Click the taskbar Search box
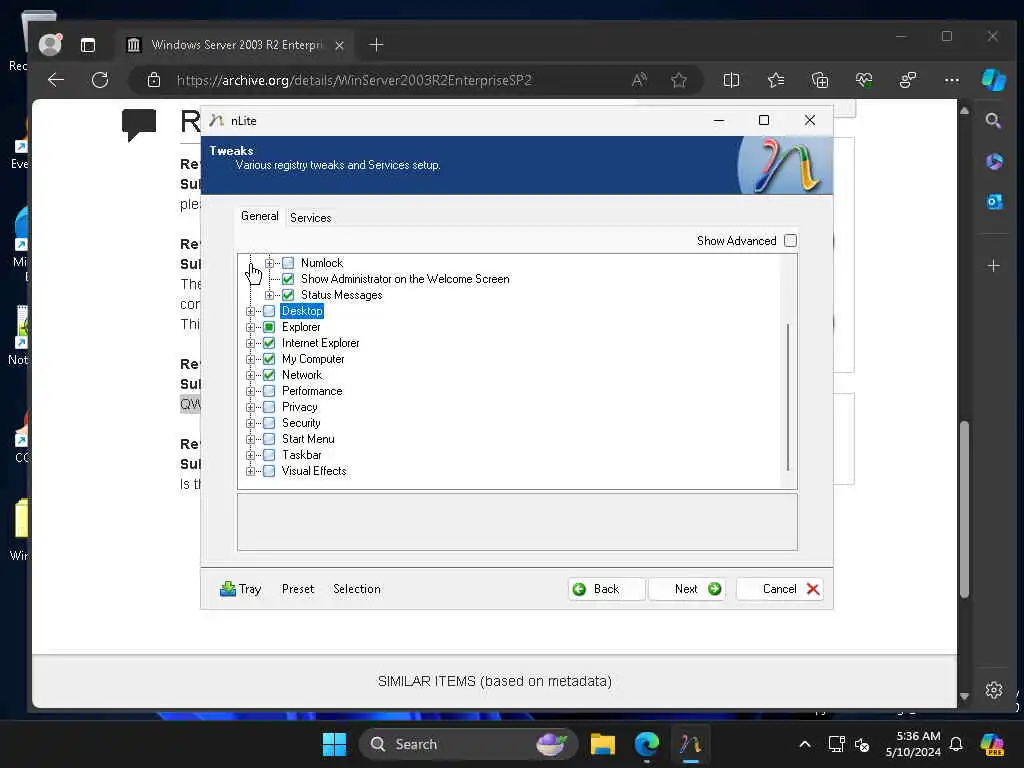Viewport: 1024px width, 768px height. tap(468, 744)
